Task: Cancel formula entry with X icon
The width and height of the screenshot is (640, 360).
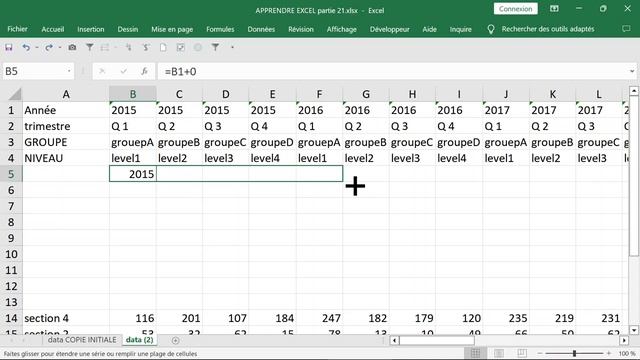Action: tap(102, 71)
